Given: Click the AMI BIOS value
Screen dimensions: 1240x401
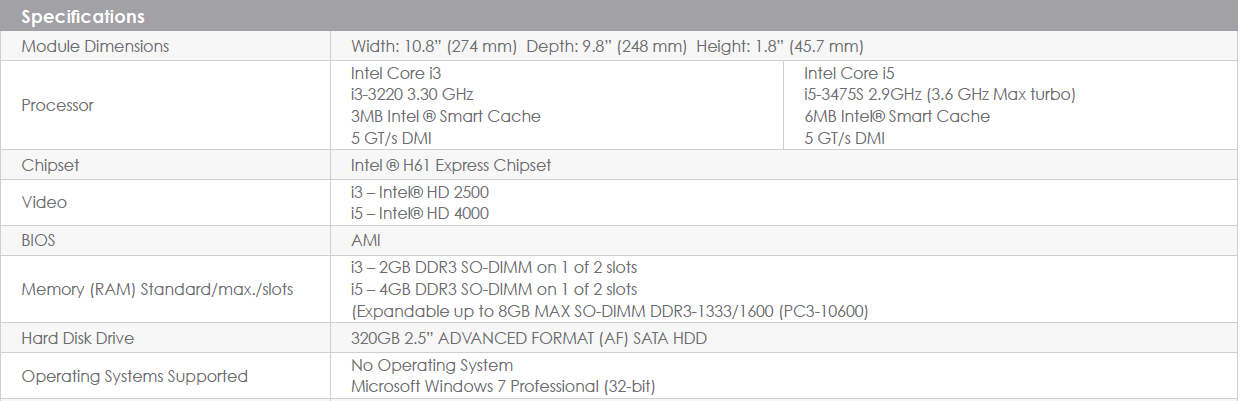Looking at the screenshot, I should coord(366,241).
